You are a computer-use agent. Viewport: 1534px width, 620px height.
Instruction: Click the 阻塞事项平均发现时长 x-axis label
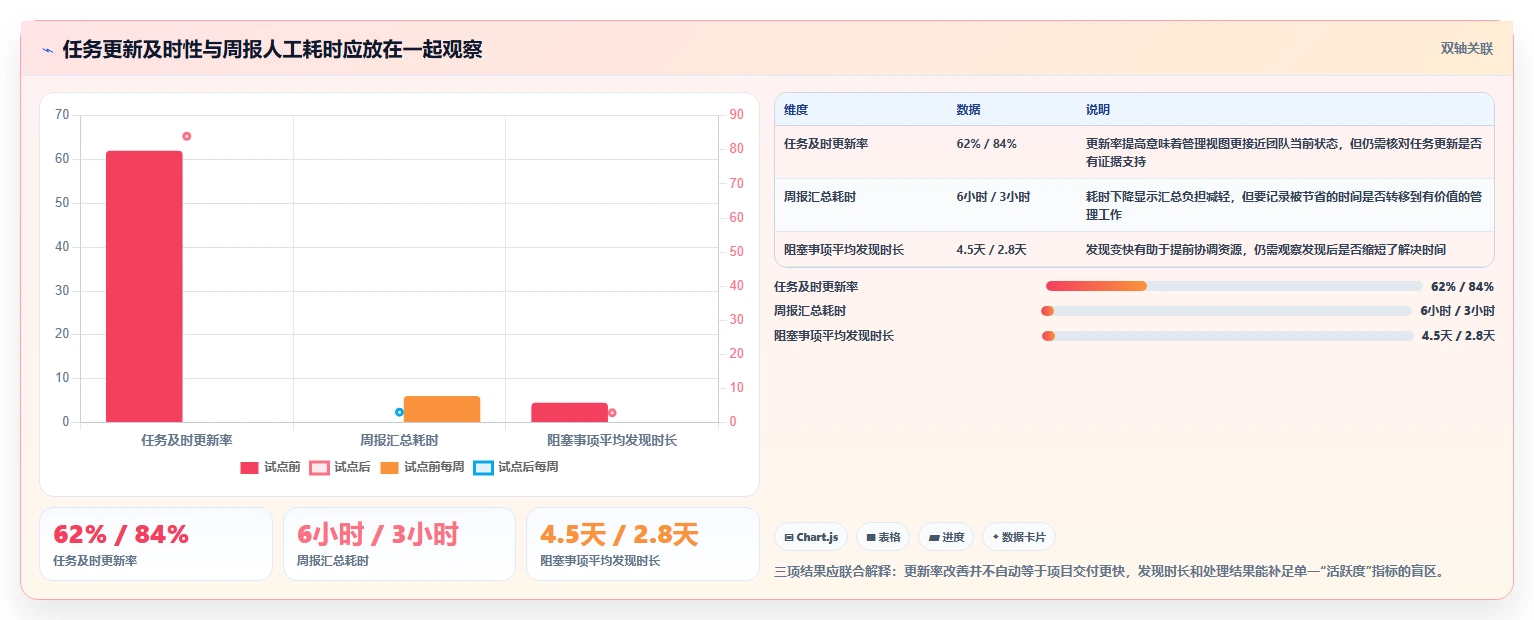click(x=612, y=440)
